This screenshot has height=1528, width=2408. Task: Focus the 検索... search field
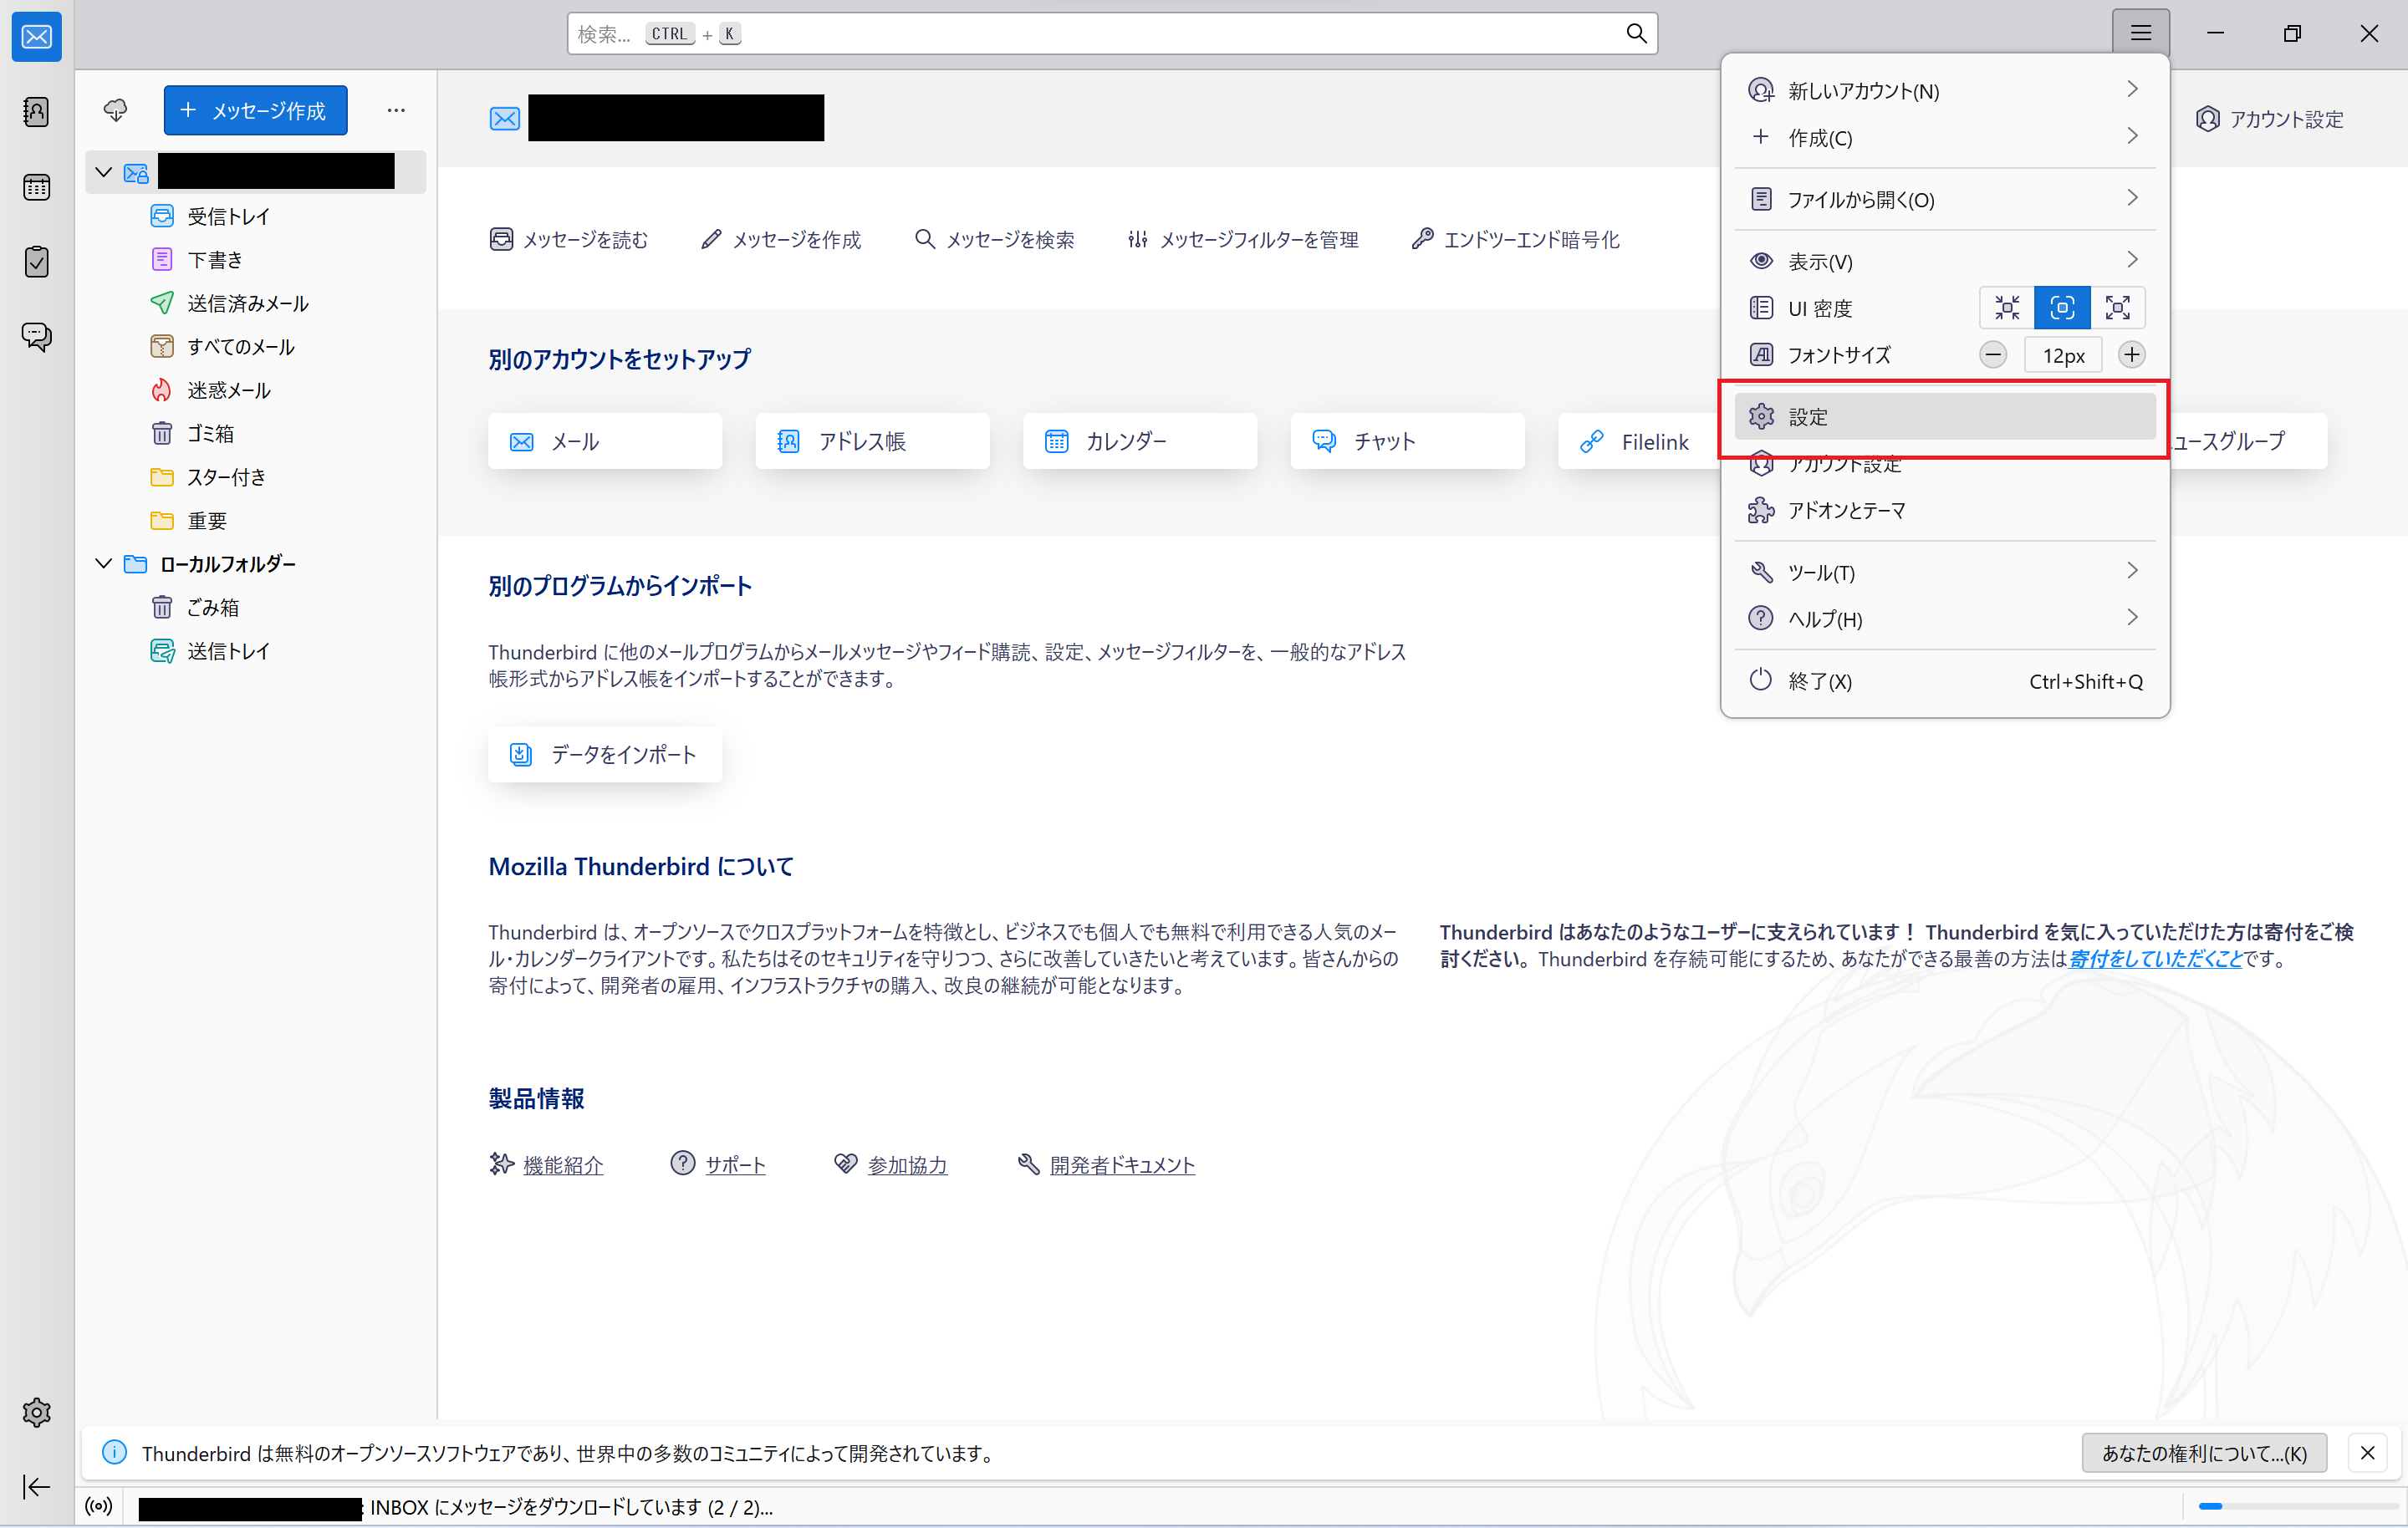pyautogui.click(x=1112, y=33)
